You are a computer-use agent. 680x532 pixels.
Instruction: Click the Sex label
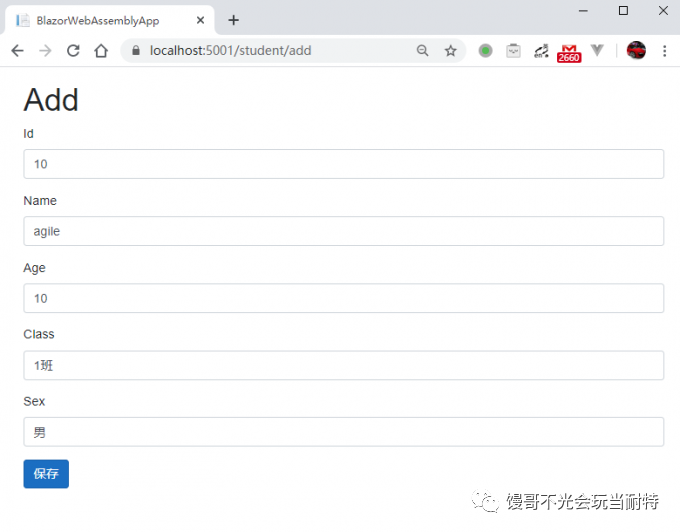point(34,401)
